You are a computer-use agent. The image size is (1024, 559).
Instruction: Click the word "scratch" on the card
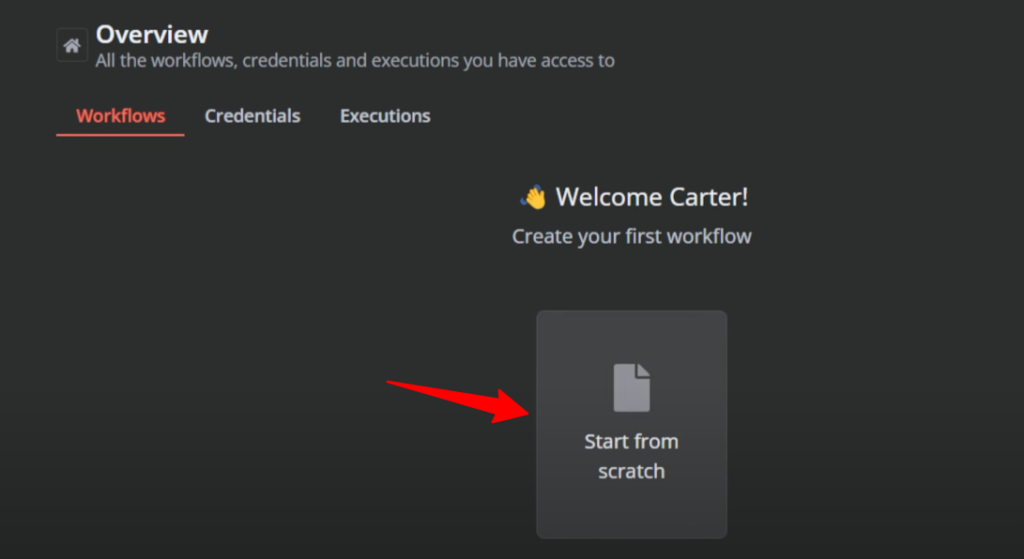631,471
